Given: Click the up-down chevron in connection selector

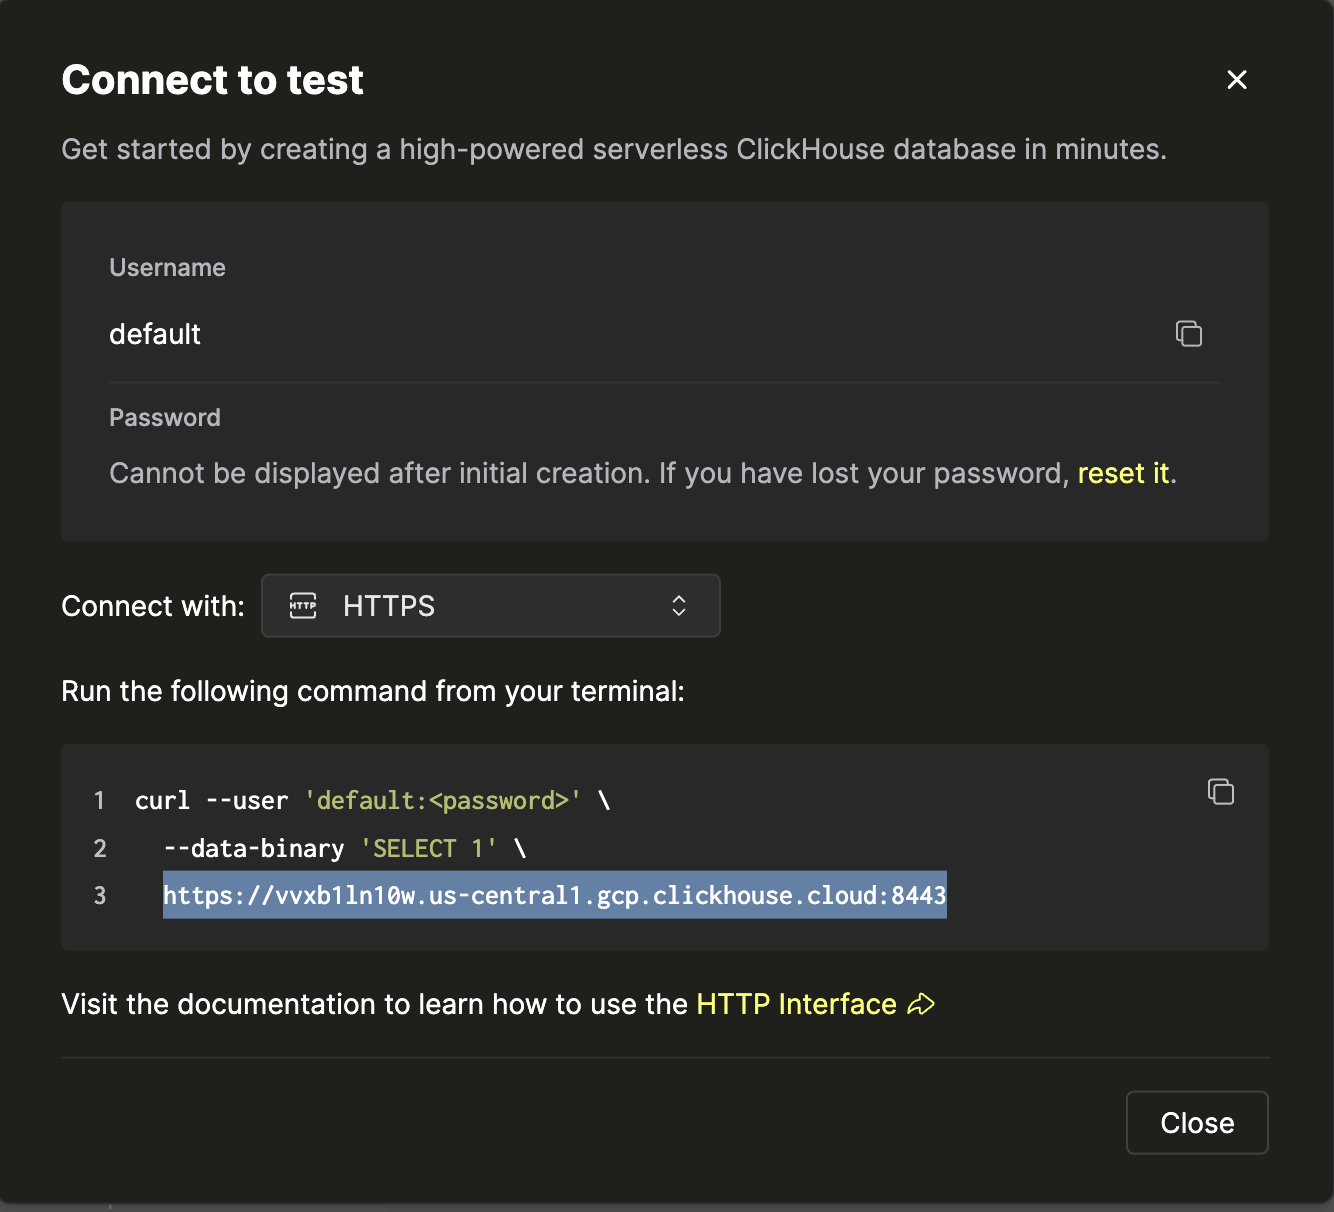Looking at the screenshot, I should tap(679, 606).
